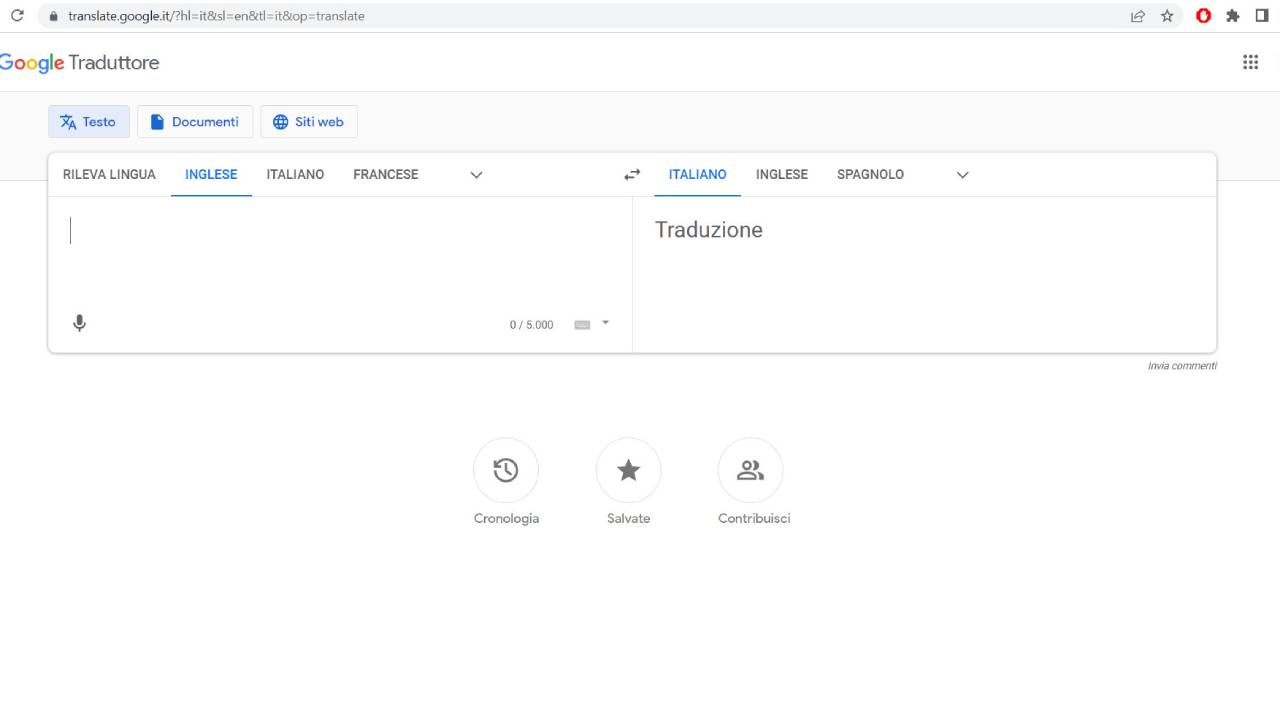Start voice input with microphone icon
This screenshot has width=1280, height=720.
tap(80, 323)
